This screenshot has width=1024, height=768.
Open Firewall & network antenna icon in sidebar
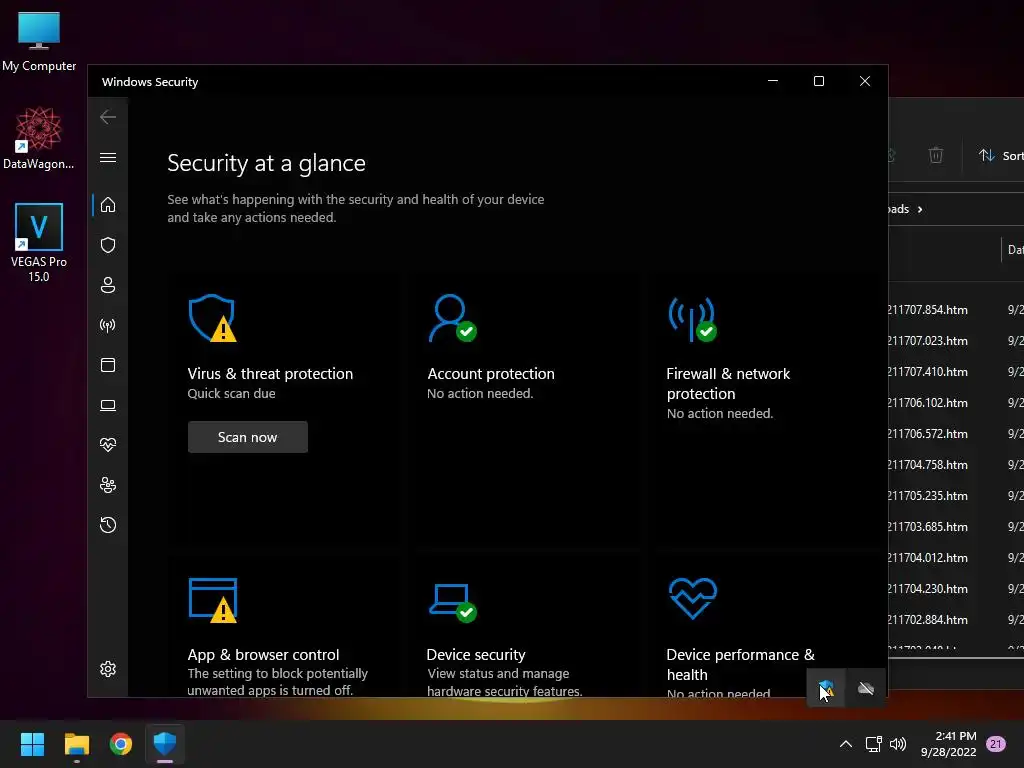point(108,325)
